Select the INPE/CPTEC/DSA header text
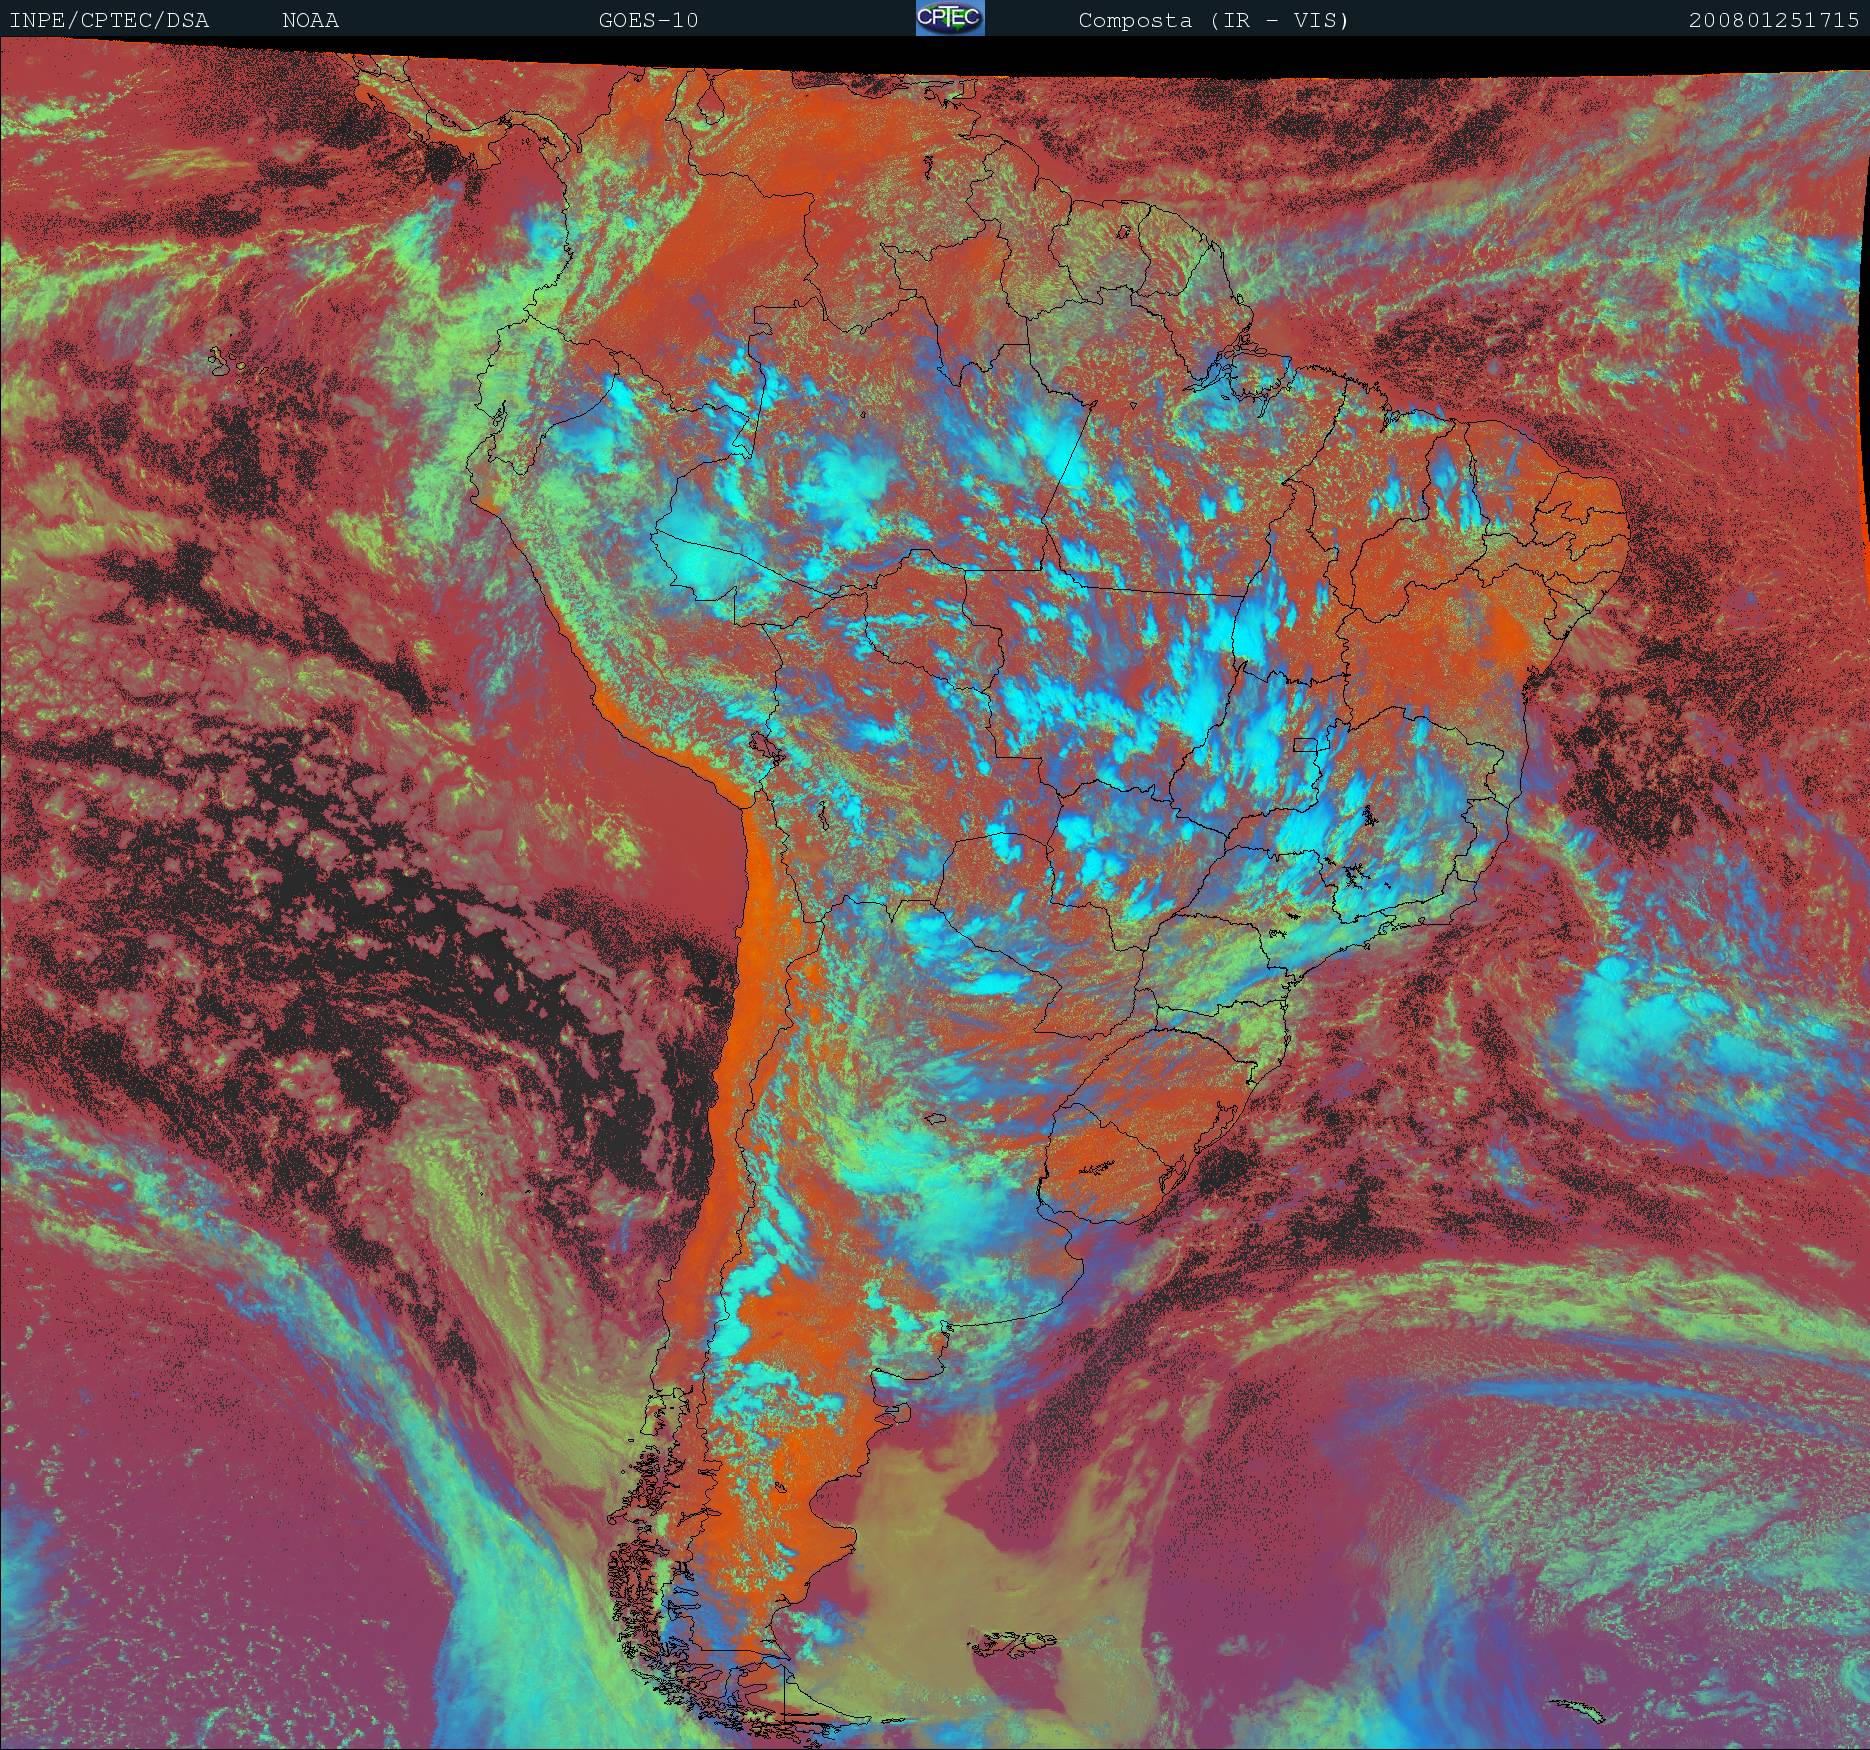The width and height of the screenshot is (1870, 1750). pos(110,20)
